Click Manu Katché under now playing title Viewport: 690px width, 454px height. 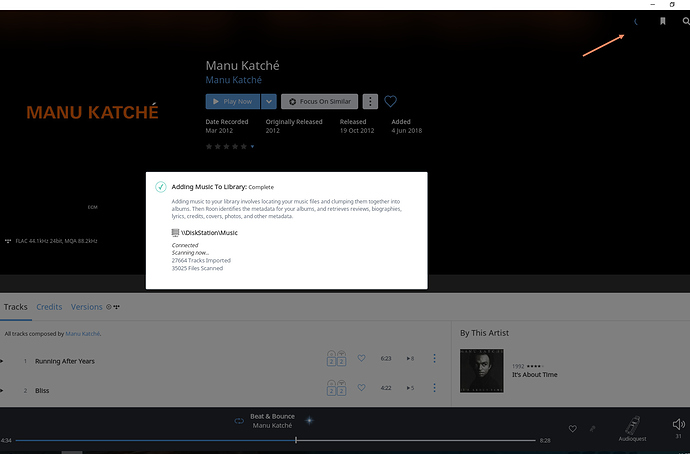pyautogui.click(x=272, y=426)
